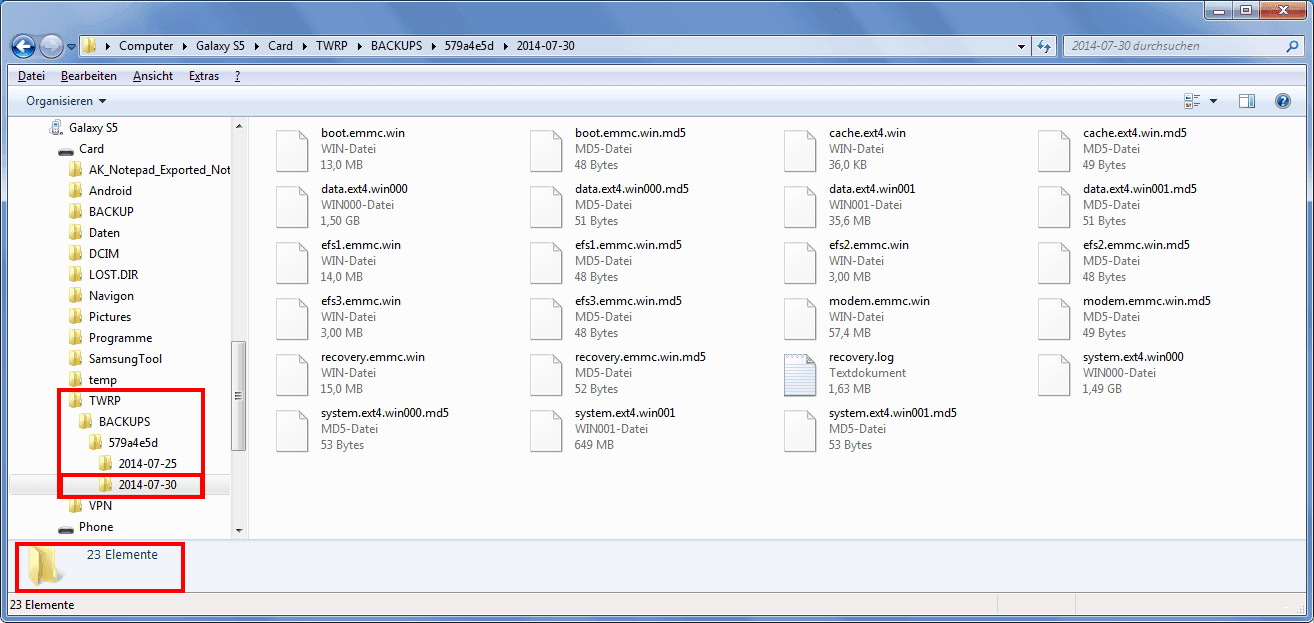Select the DCIM folder in the tree
The width and height of the screenshot is (1314, 623).
(x=103, y=254)
